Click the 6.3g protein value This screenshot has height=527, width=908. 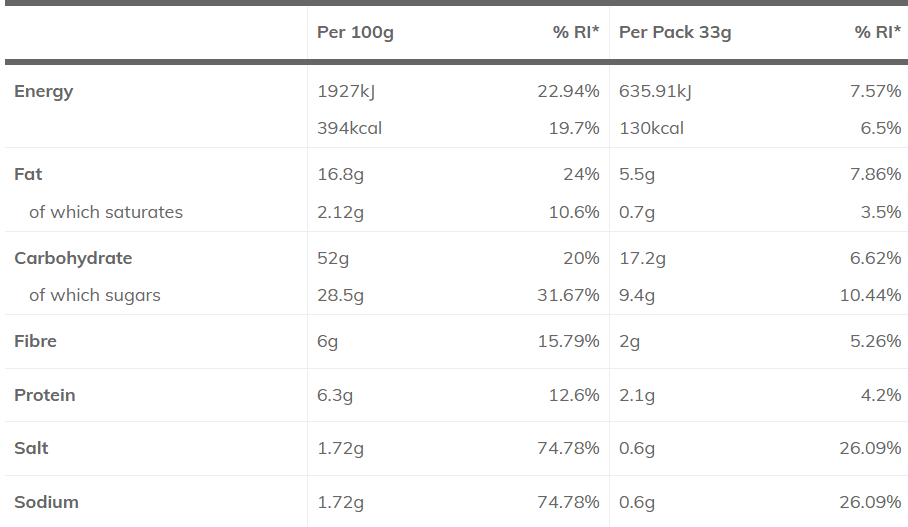(335, 396)
